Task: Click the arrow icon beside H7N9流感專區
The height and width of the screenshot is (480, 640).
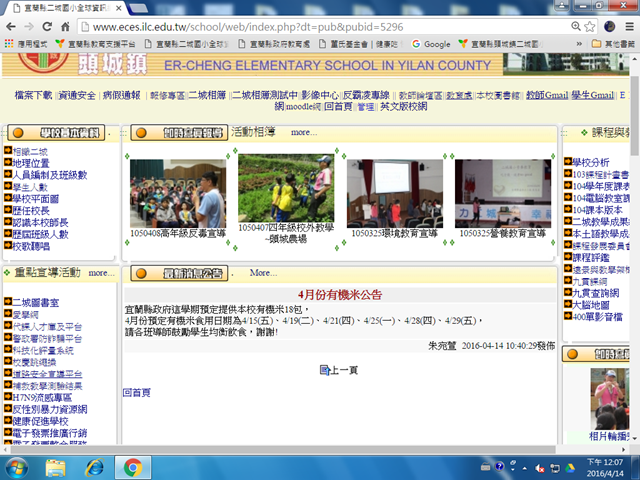Action: (8, 396)
